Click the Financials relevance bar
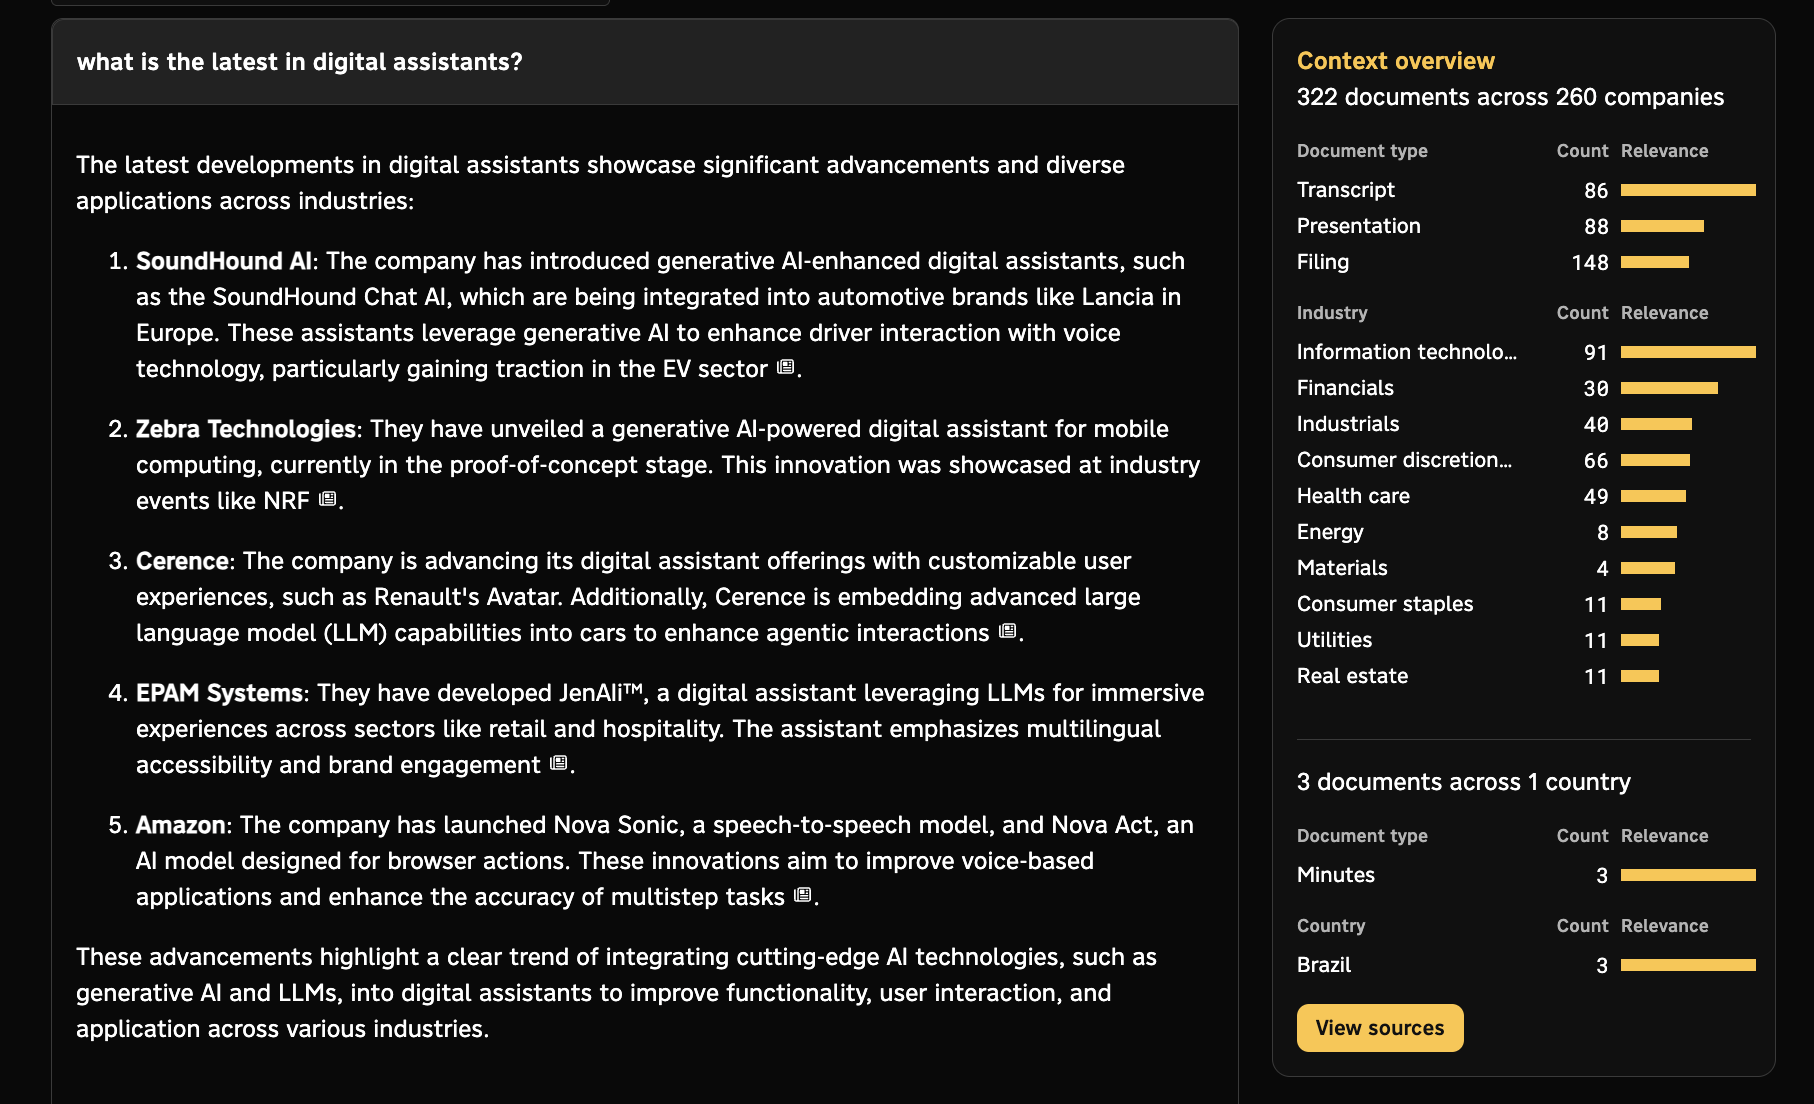1814x1104 pixels. tap(1669, 388)
